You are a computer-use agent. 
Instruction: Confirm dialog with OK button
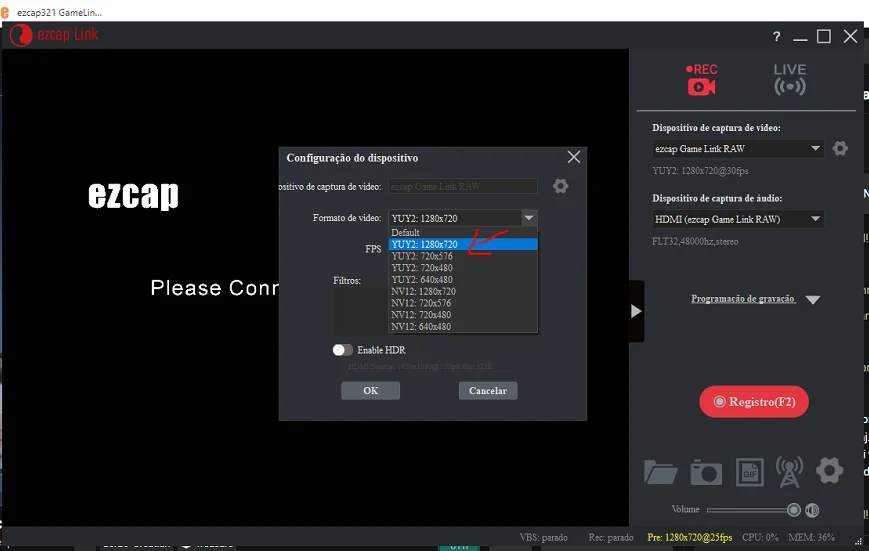click(x=370, y=391)
